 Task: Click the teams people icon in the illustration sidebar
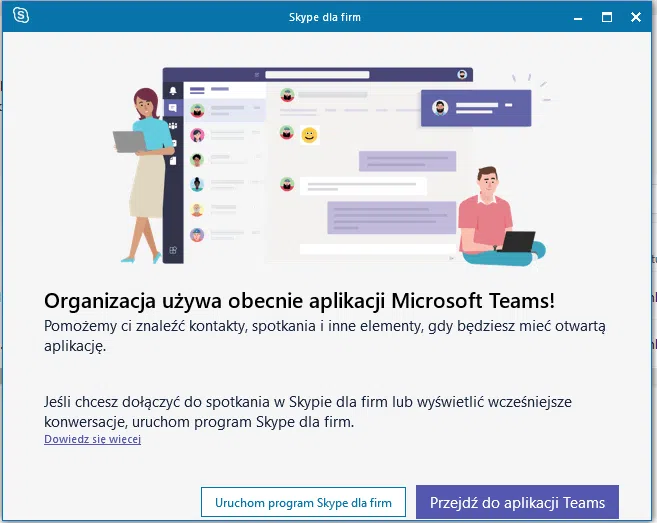[x=172, y=126]
